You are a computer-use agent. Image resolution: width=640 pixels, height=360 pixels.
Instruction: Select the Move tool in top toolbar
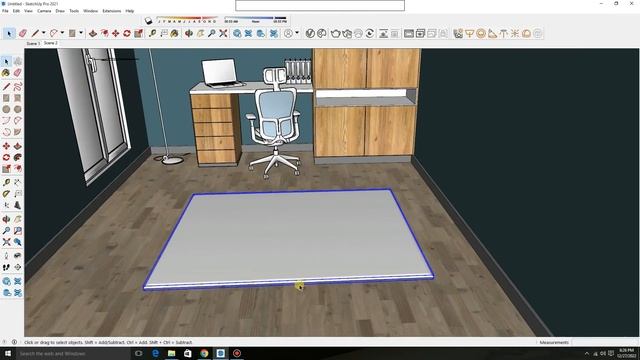point(116,33)
